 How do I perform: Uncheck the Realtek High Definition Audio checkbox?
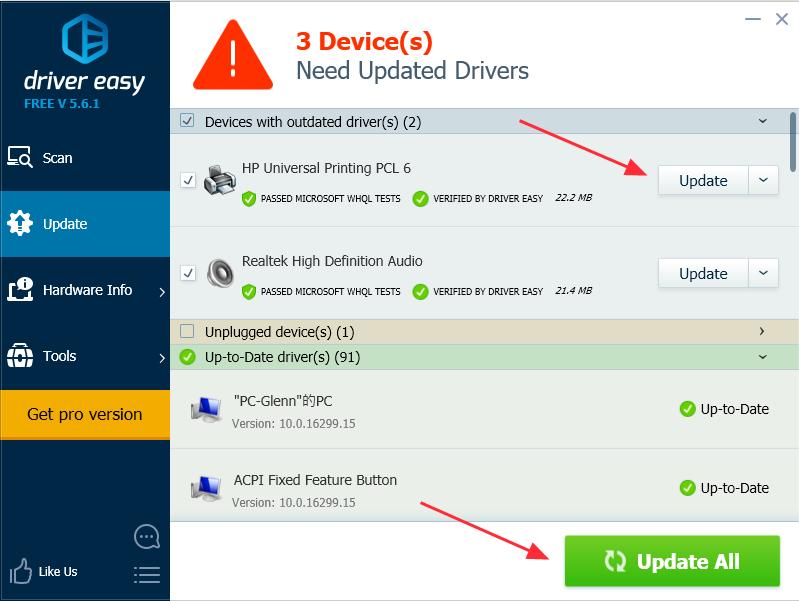click(187, 273)
